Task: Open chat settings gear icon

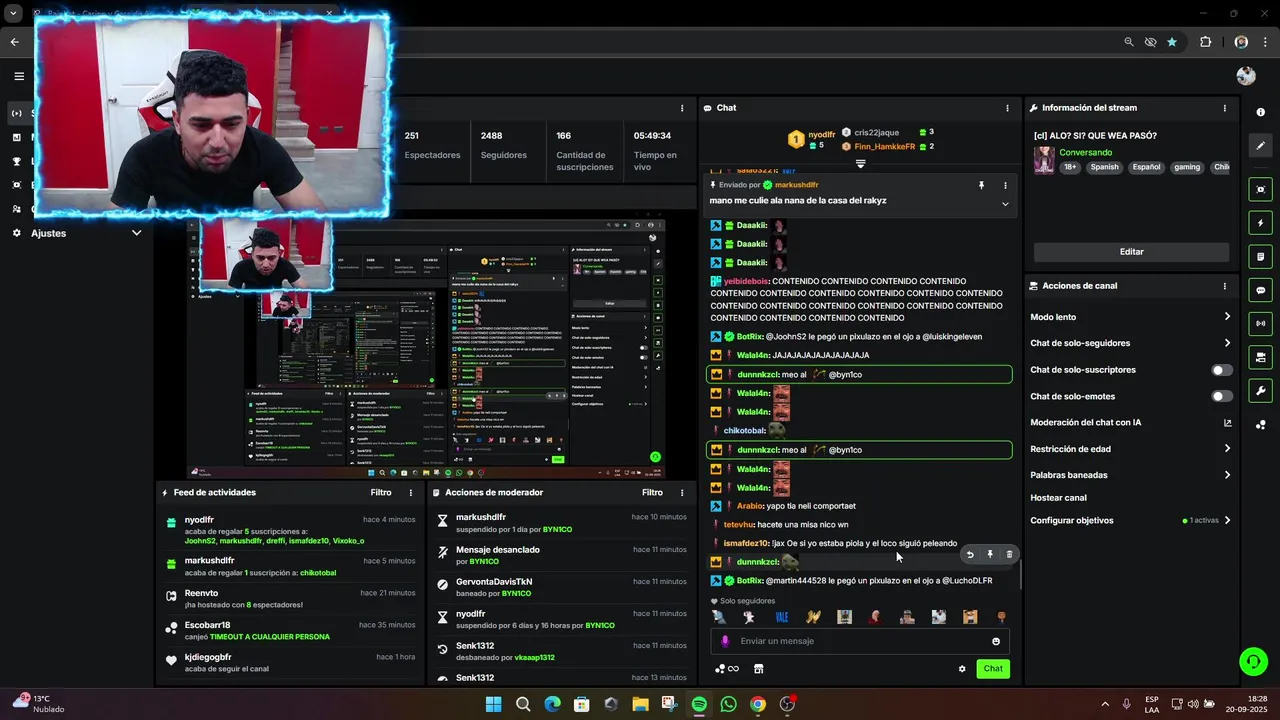Action: [x=962, y=669]
